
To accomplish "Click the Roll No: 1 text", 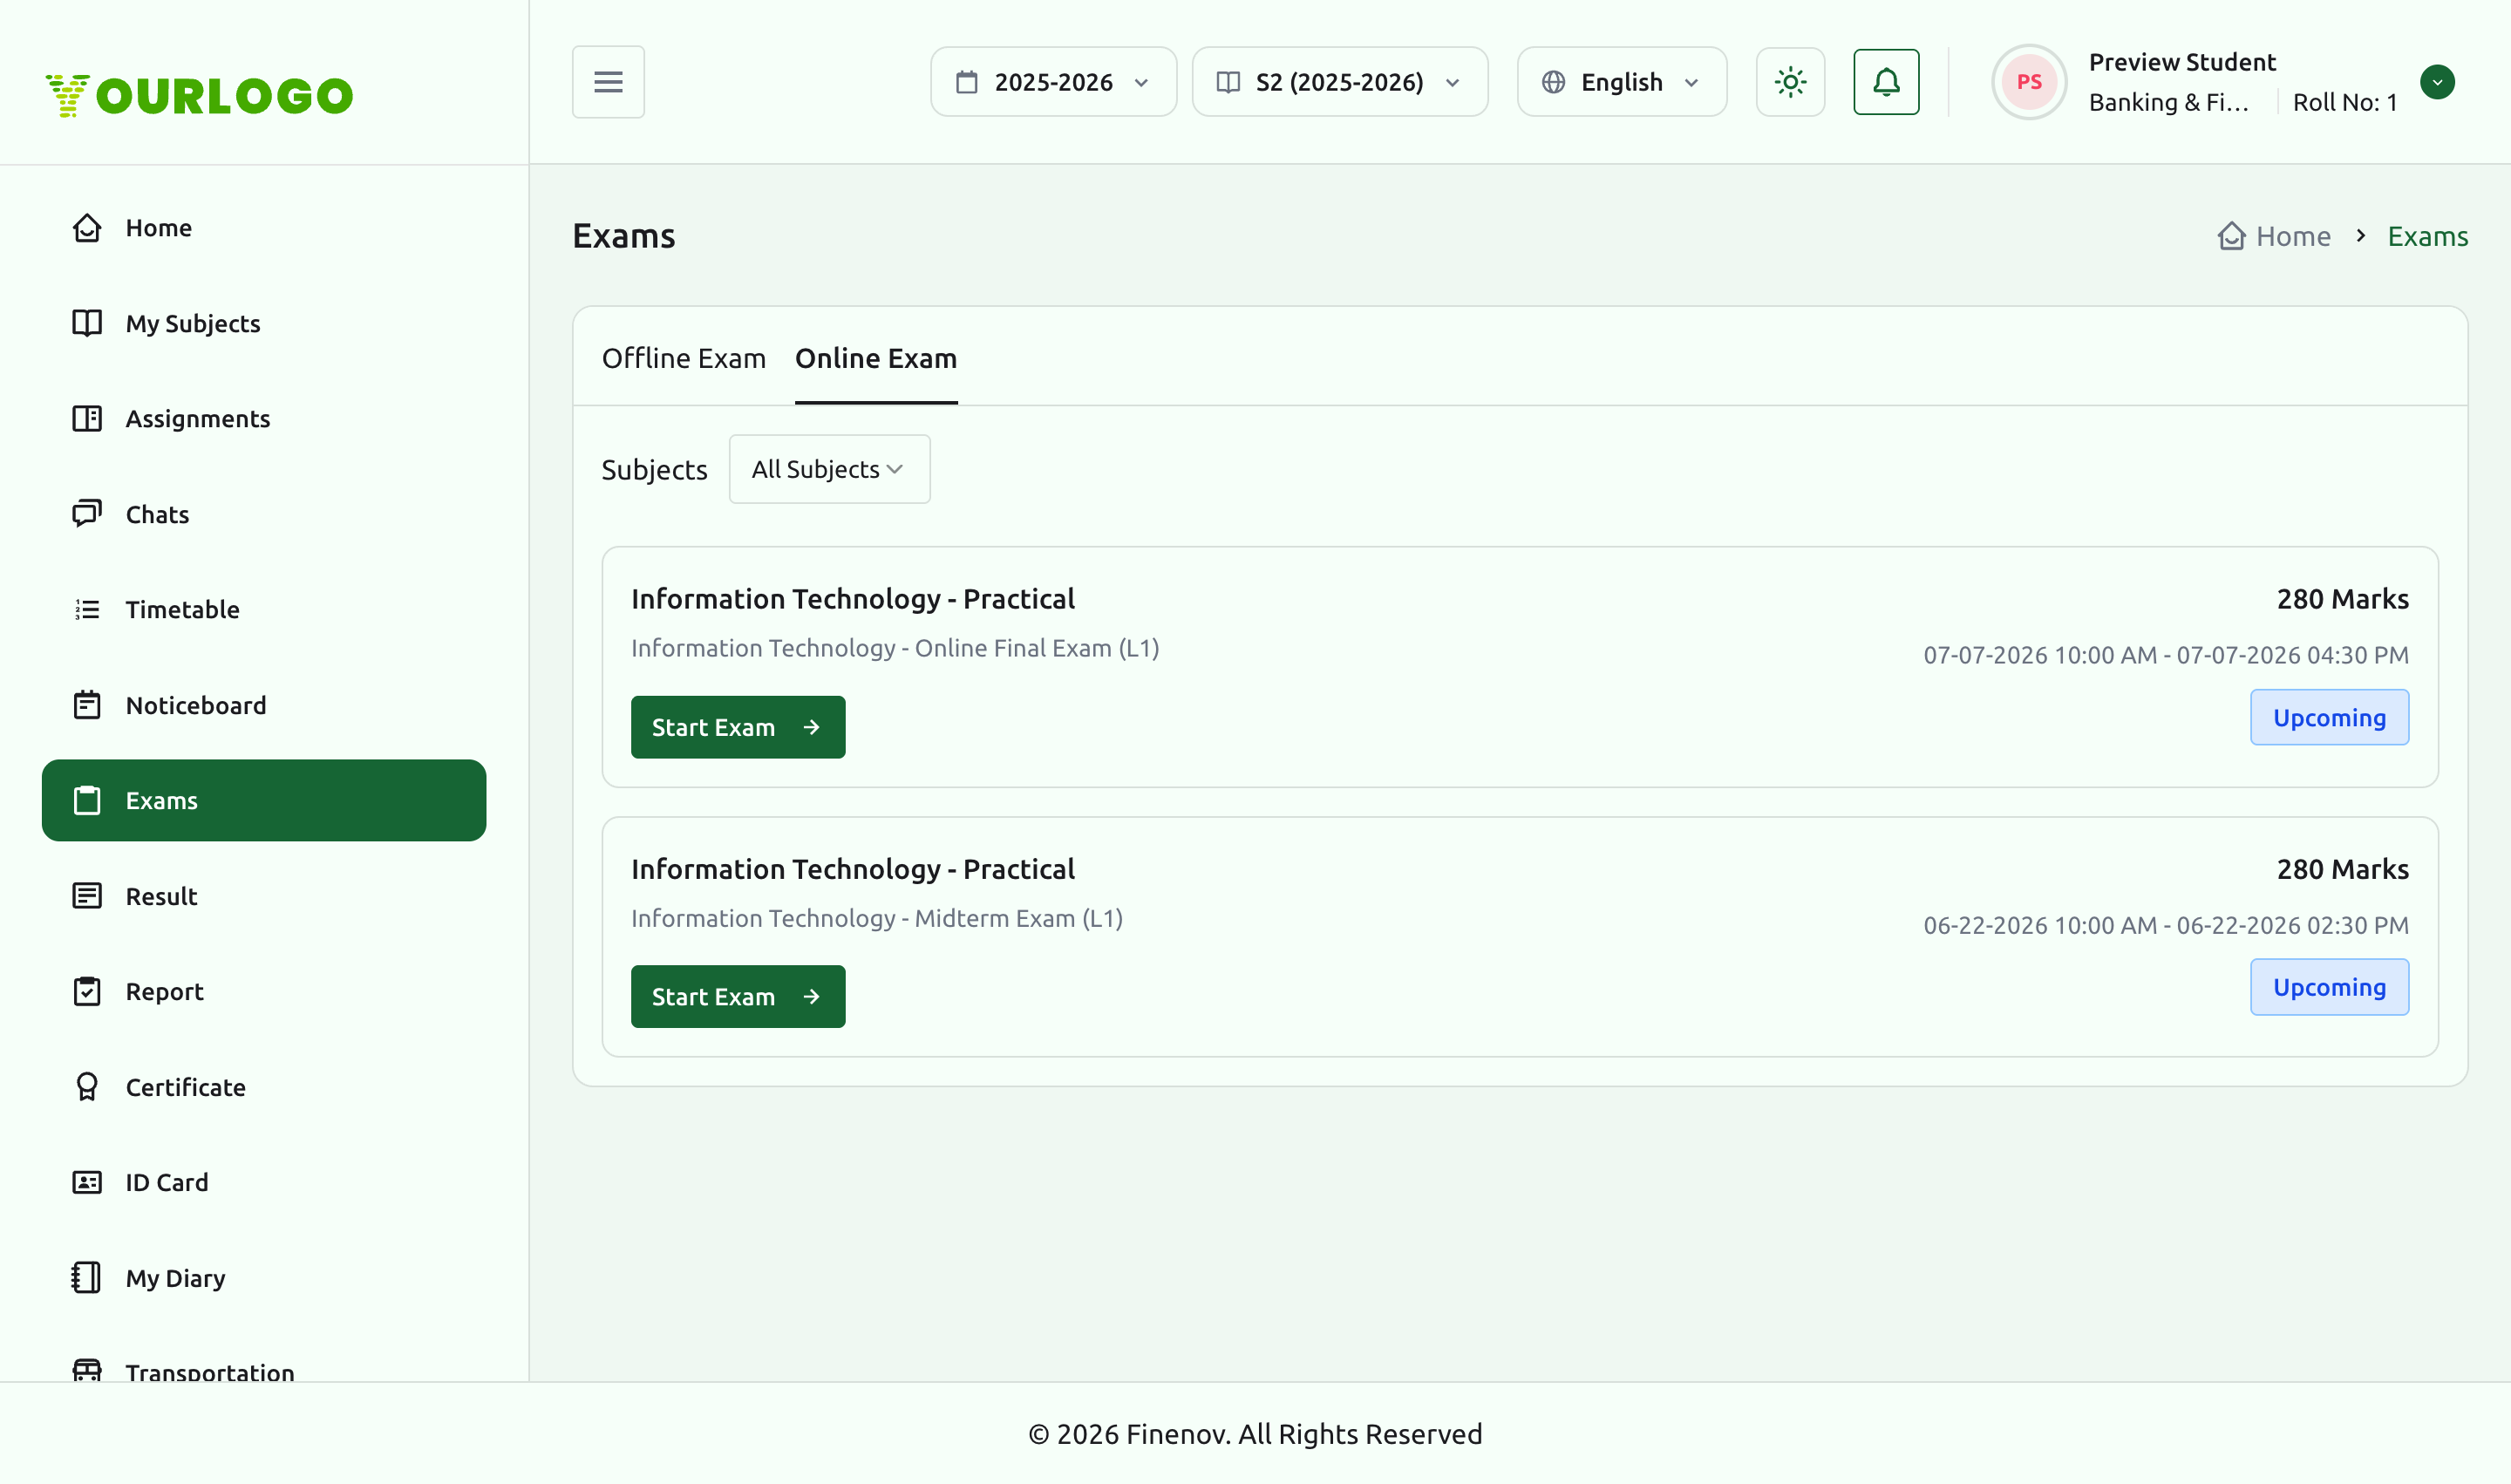I will coord(2345,102).
